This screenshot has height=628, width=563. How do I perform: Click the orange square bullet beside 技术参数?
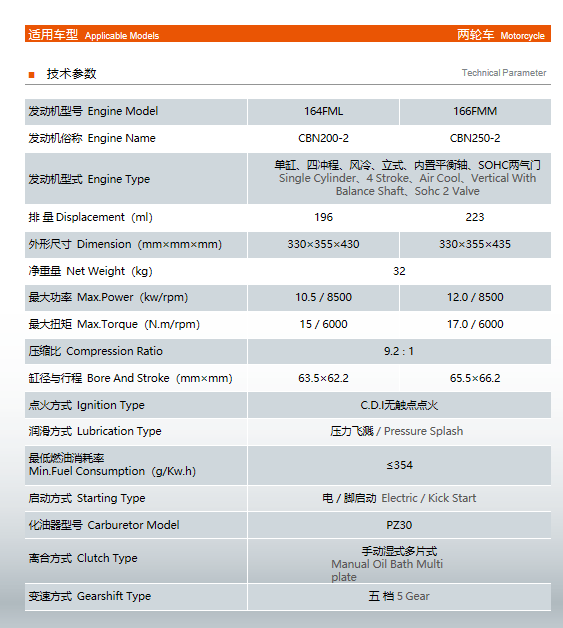coord(32,75)
